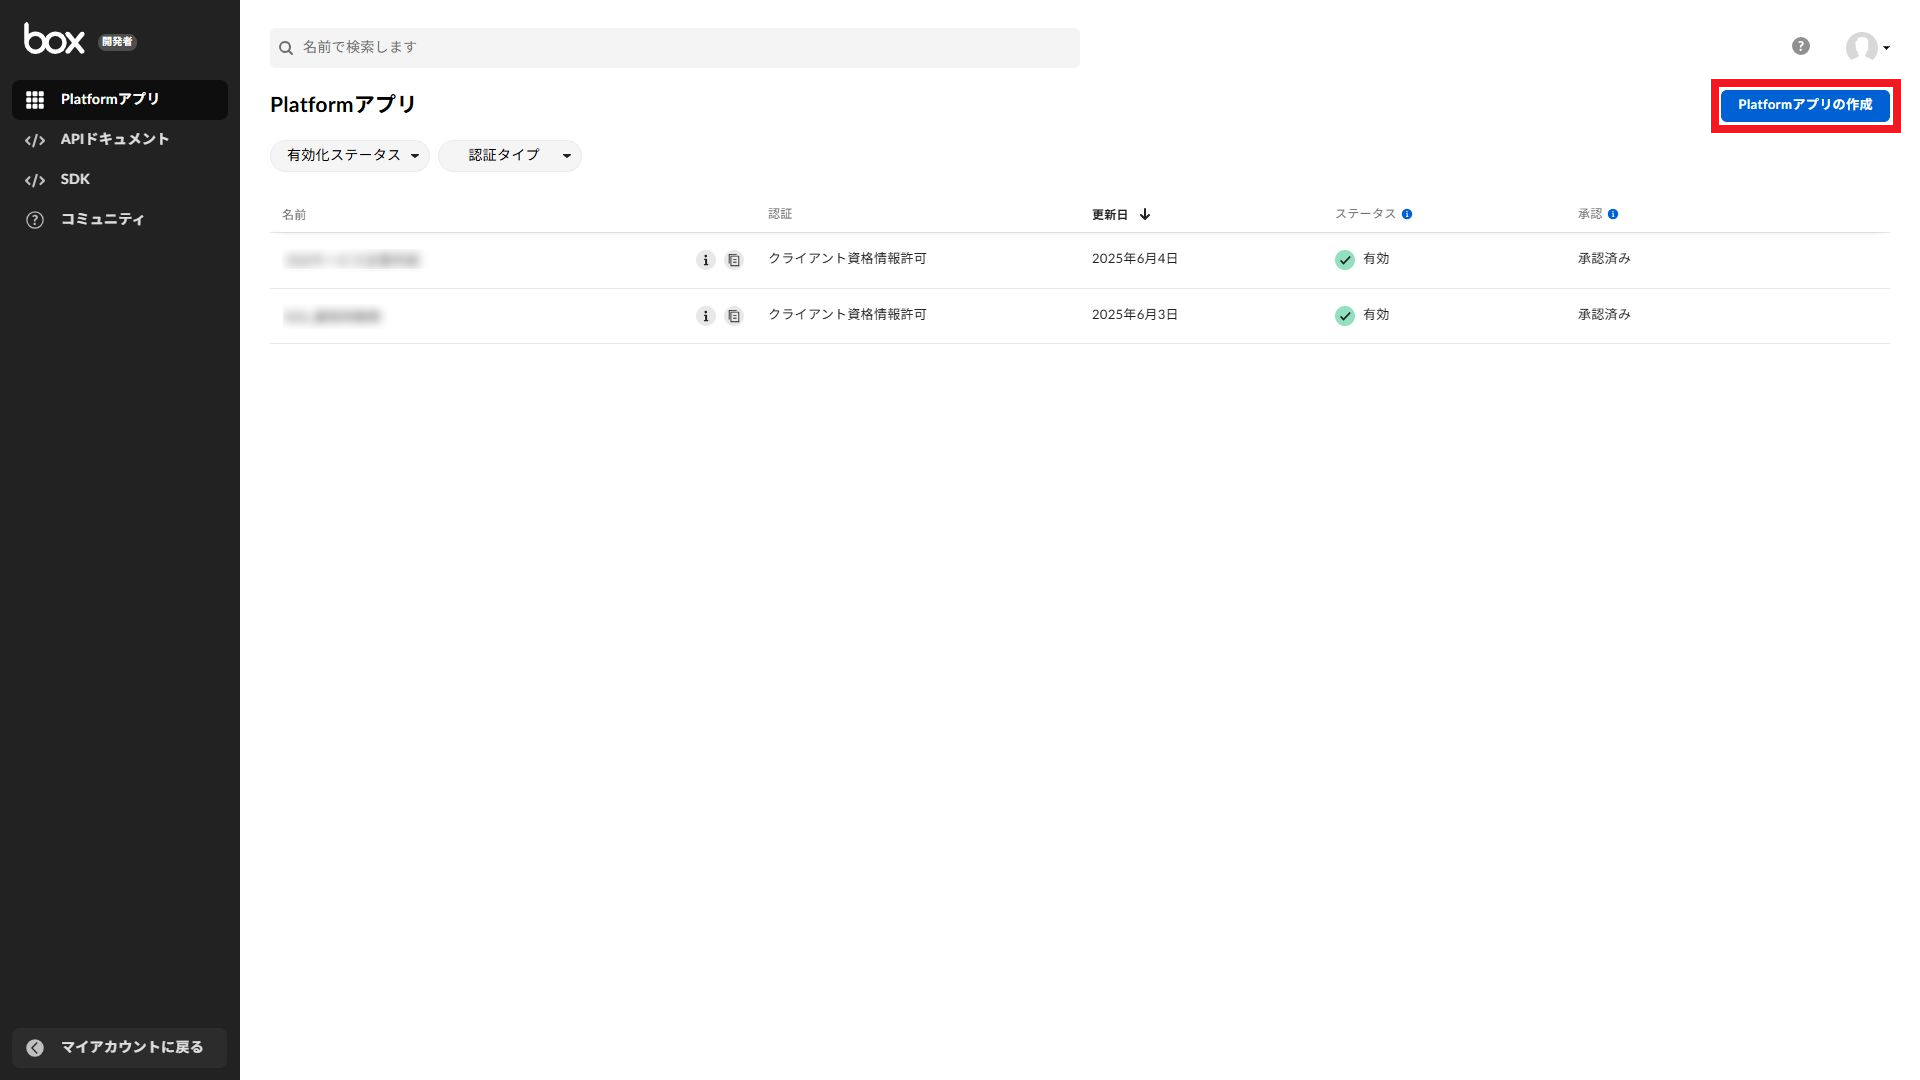This screenshot has height=1080, width=1920.
Task: Open APIドキュメント in the sidebar
Action: [114, 139]
